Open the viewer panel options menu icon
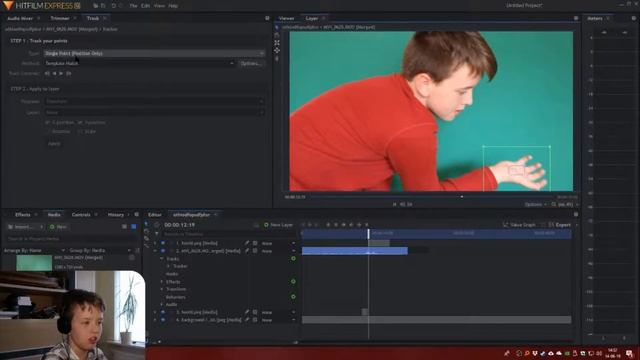Screen dimensions: 640x360 pyautogui.click(x=576, y=18)
